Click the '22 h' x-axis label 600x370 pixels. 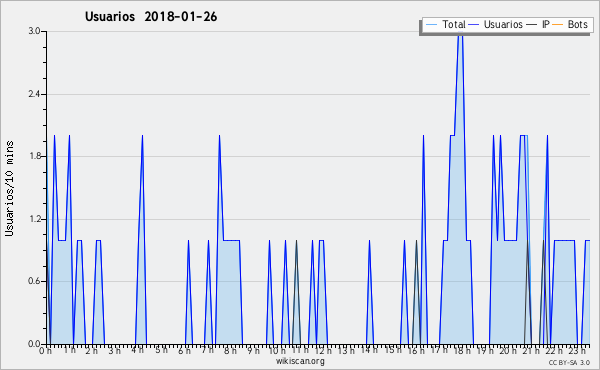[554, 351]
